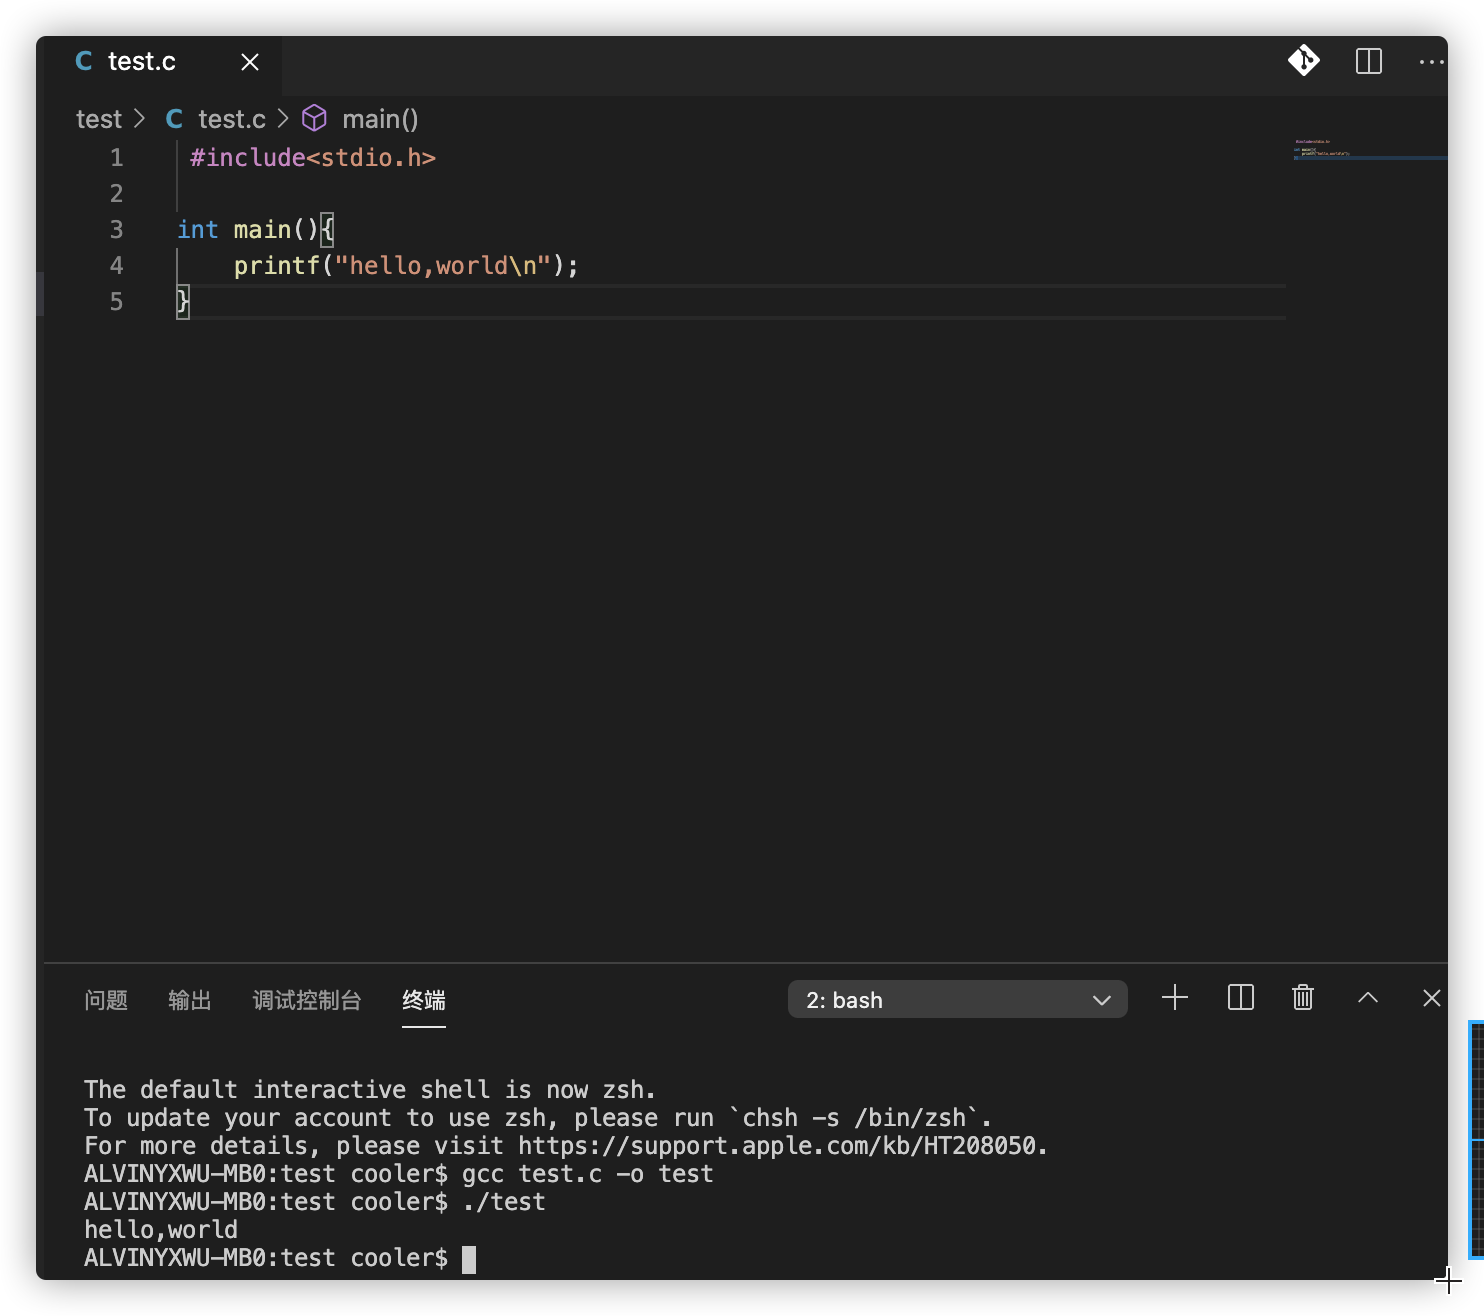Close the test.c editor tab
The image size is (1484, 1316).
pyautogui.click(x=250, y=62)
